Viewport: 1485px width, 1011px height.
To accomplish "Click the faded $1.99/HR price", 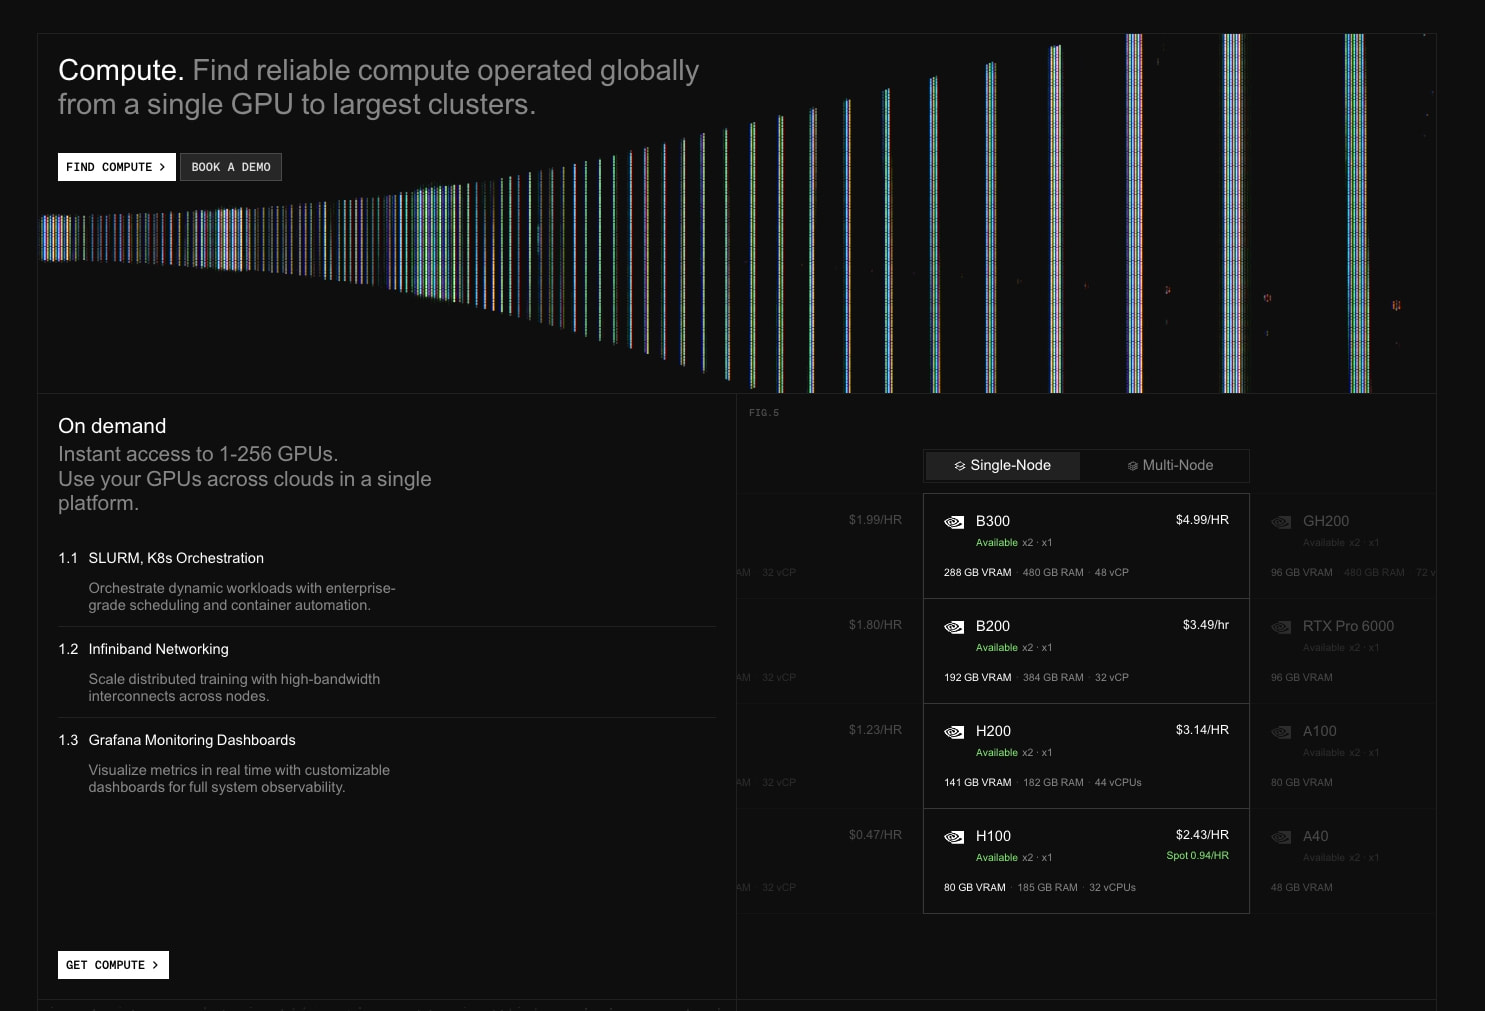I will point(875,520).
